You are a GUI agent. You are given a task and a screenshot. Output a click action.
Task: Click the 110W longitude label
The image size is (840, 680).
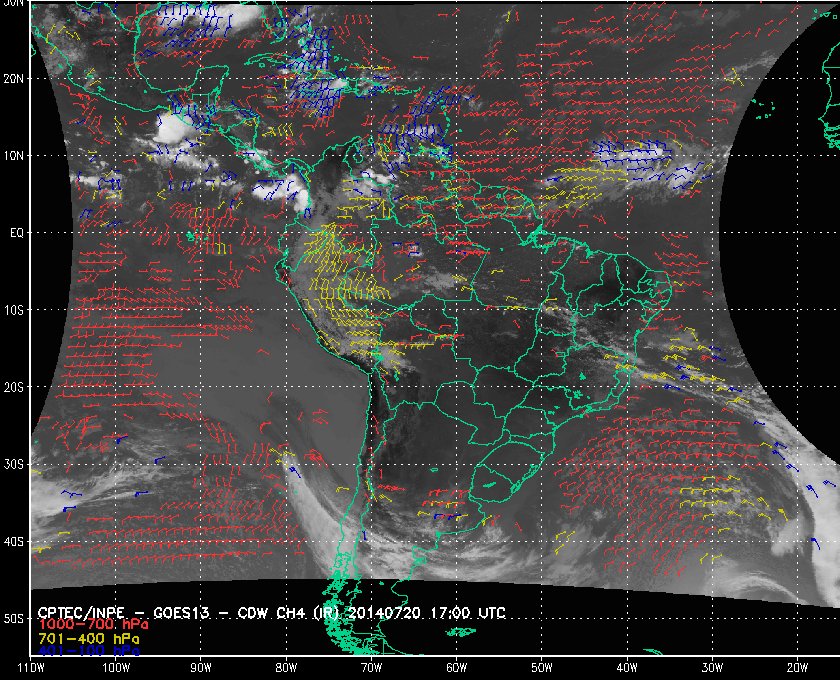tap(30, 667)
